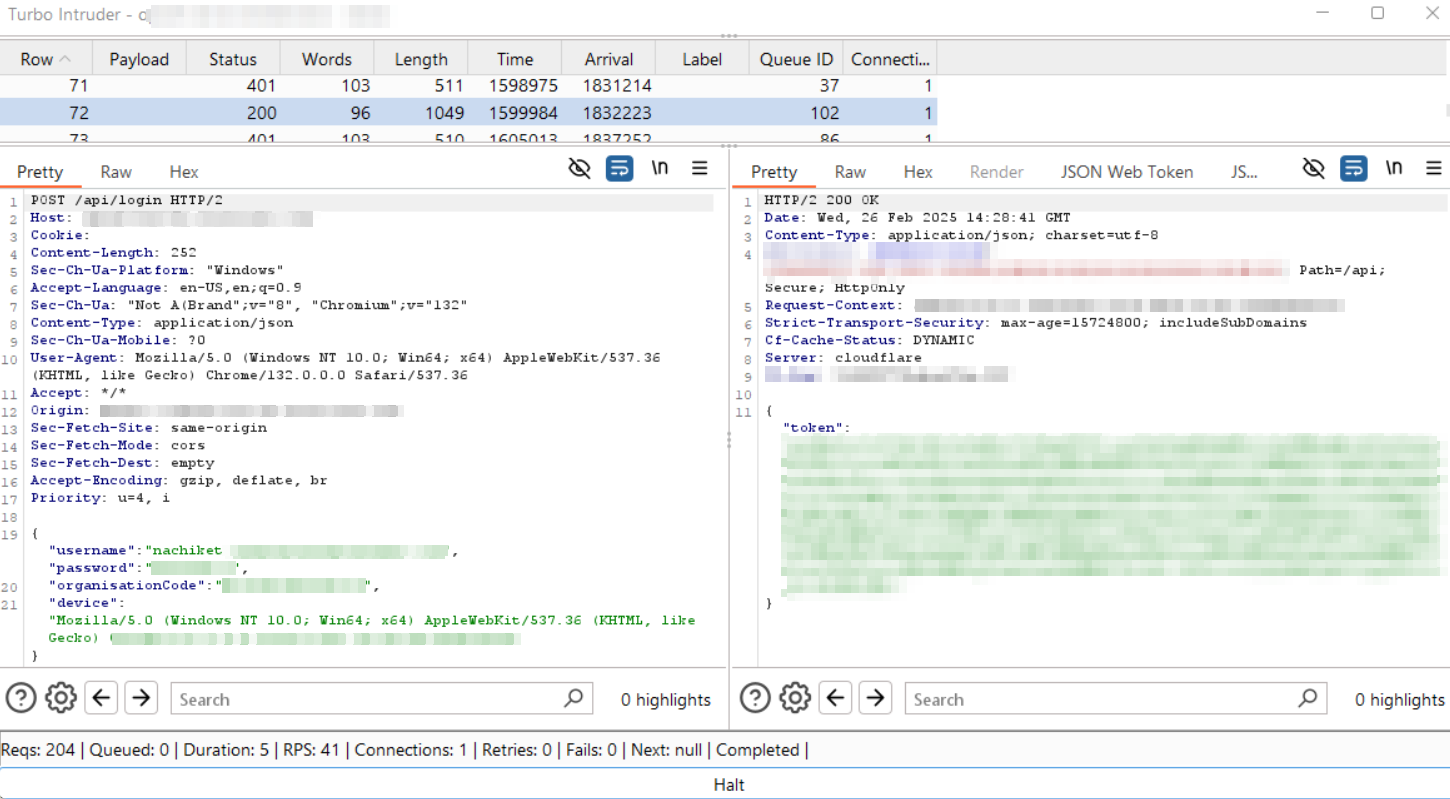Open hamburger menu in request pane
This screenshot has width=1450, height=799.
click(700, 169)
